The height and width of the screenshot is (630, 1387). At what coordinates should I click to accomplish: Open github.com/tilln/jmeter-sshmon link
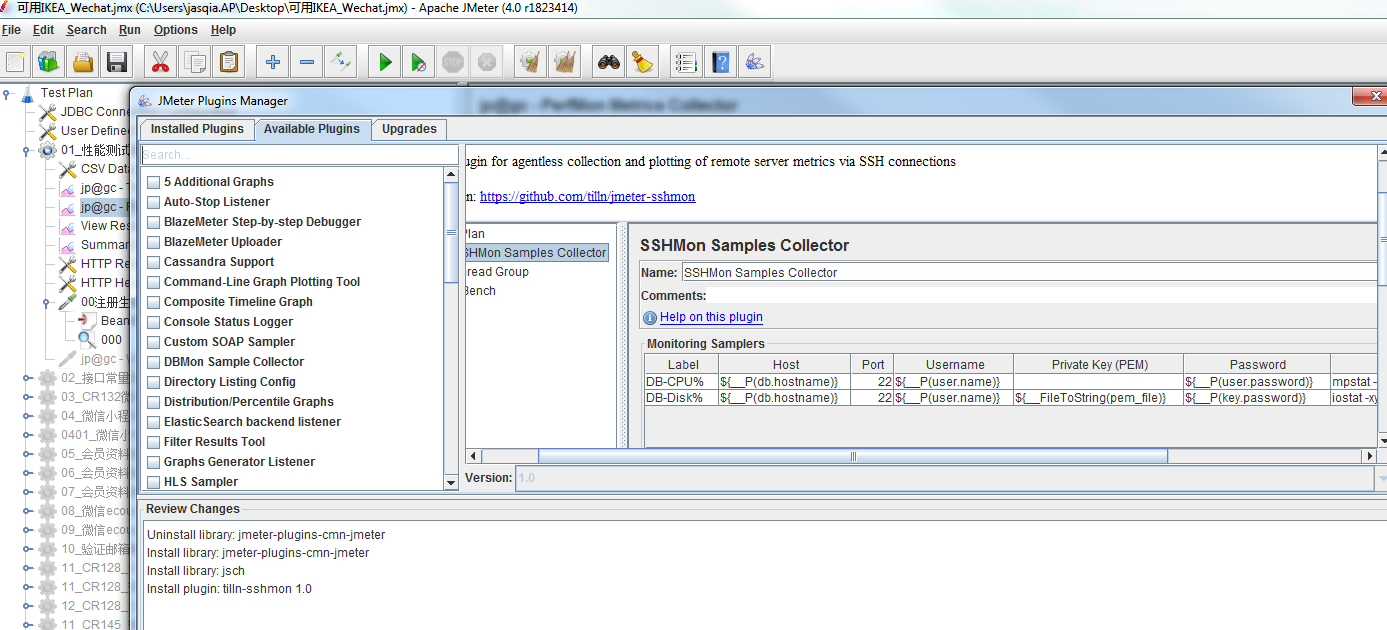[x=587, y=197]
